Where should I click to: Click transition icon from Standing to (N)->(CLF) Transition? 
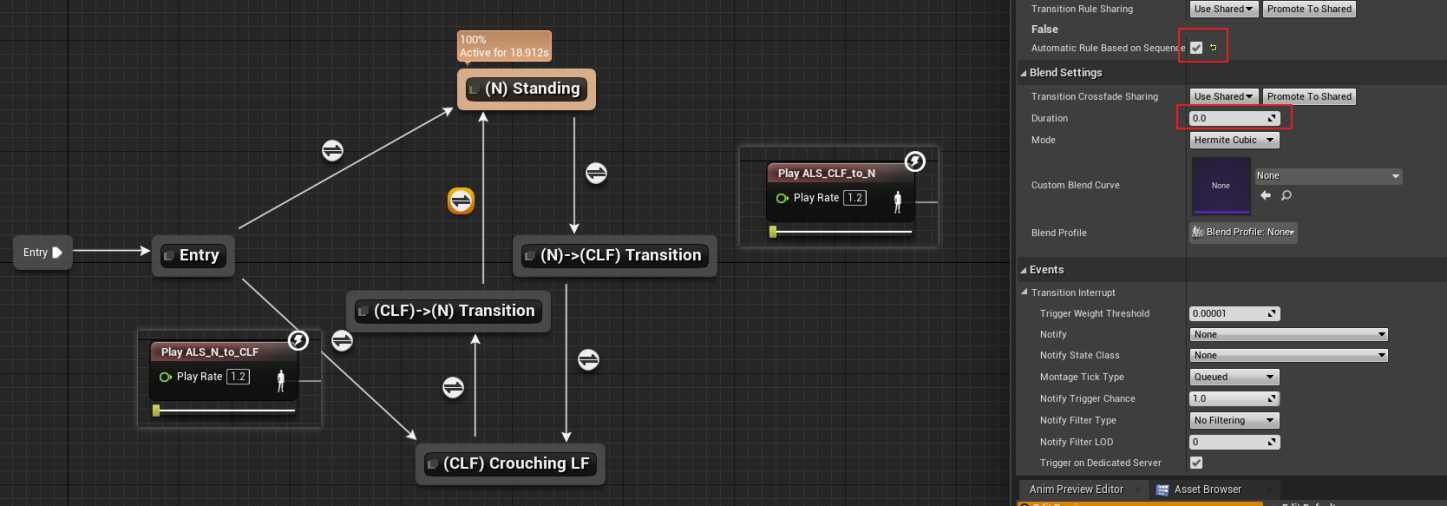click(596, 172)
